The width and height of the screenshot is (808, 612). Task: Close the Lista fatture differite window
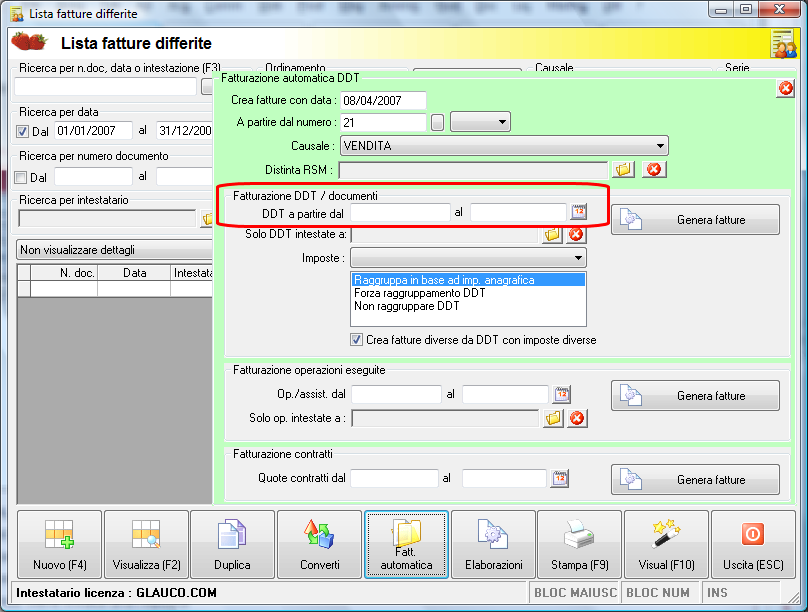tap(779, 10)
